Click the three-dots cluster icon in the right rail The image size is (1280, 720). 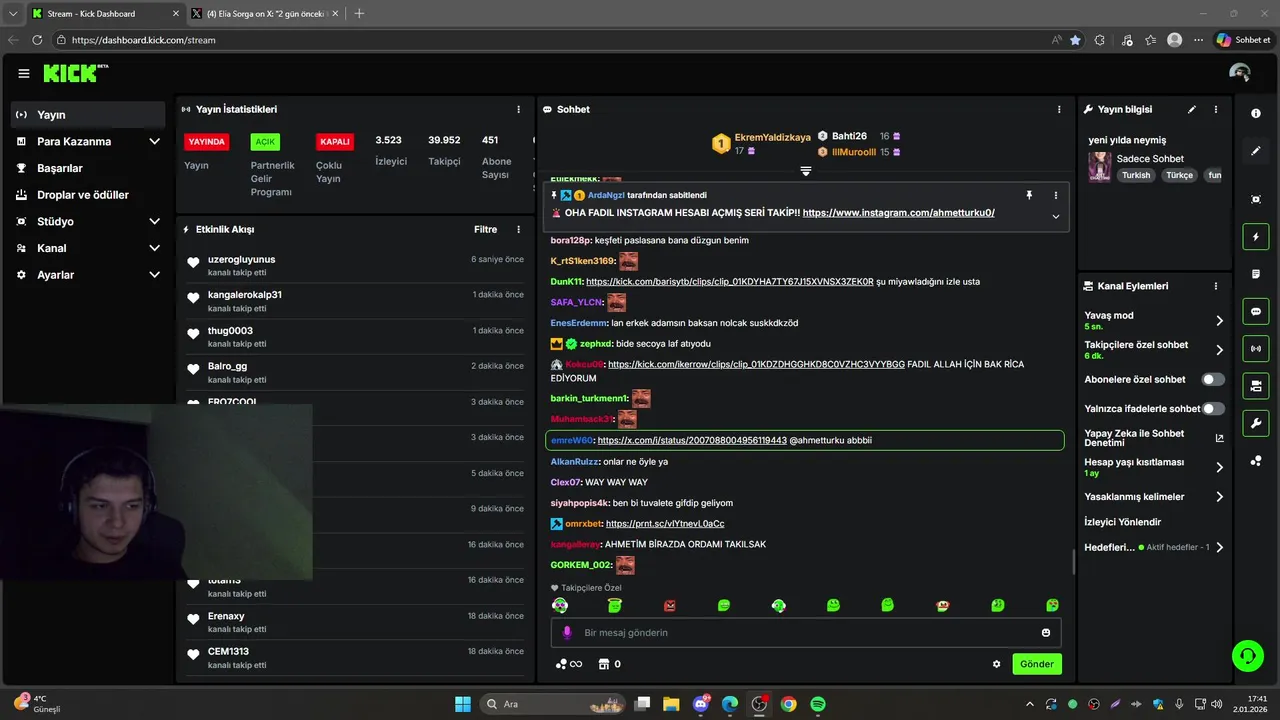coord(1256,461)
